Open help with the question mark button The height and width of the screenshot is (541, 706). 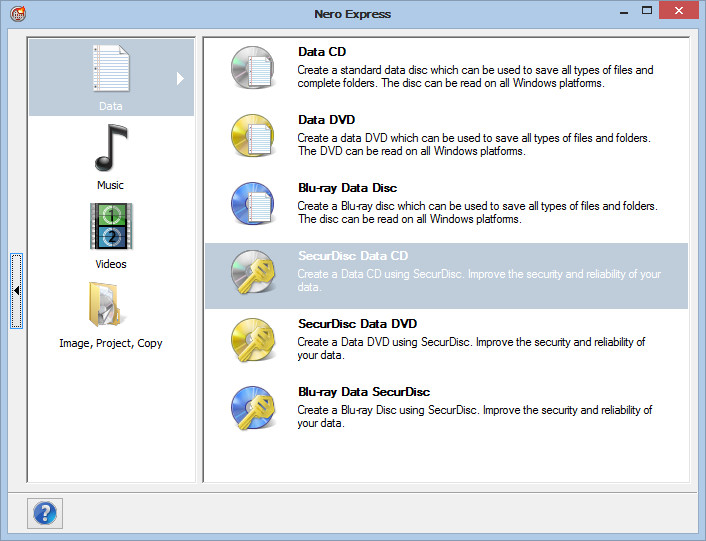coord(45,513)
